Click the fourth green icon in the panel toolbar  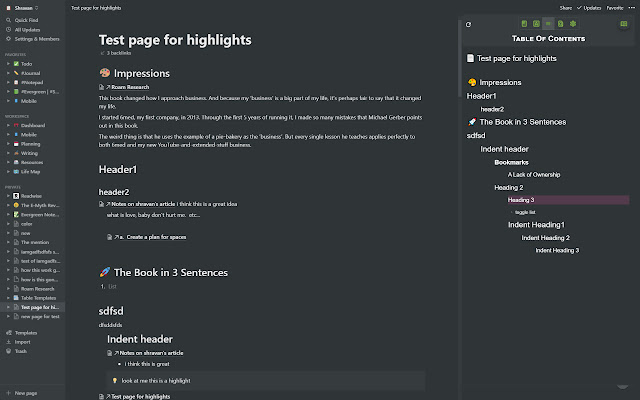tap(560, 23)
